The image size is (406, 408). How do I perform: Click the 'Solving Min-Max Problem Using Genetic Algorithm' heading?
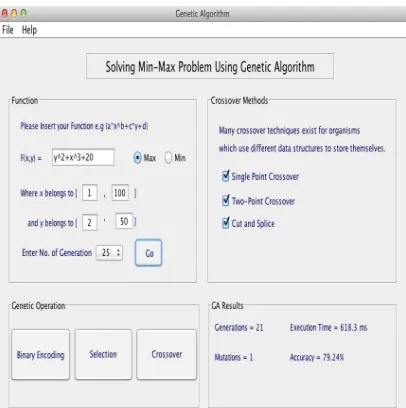210,67
